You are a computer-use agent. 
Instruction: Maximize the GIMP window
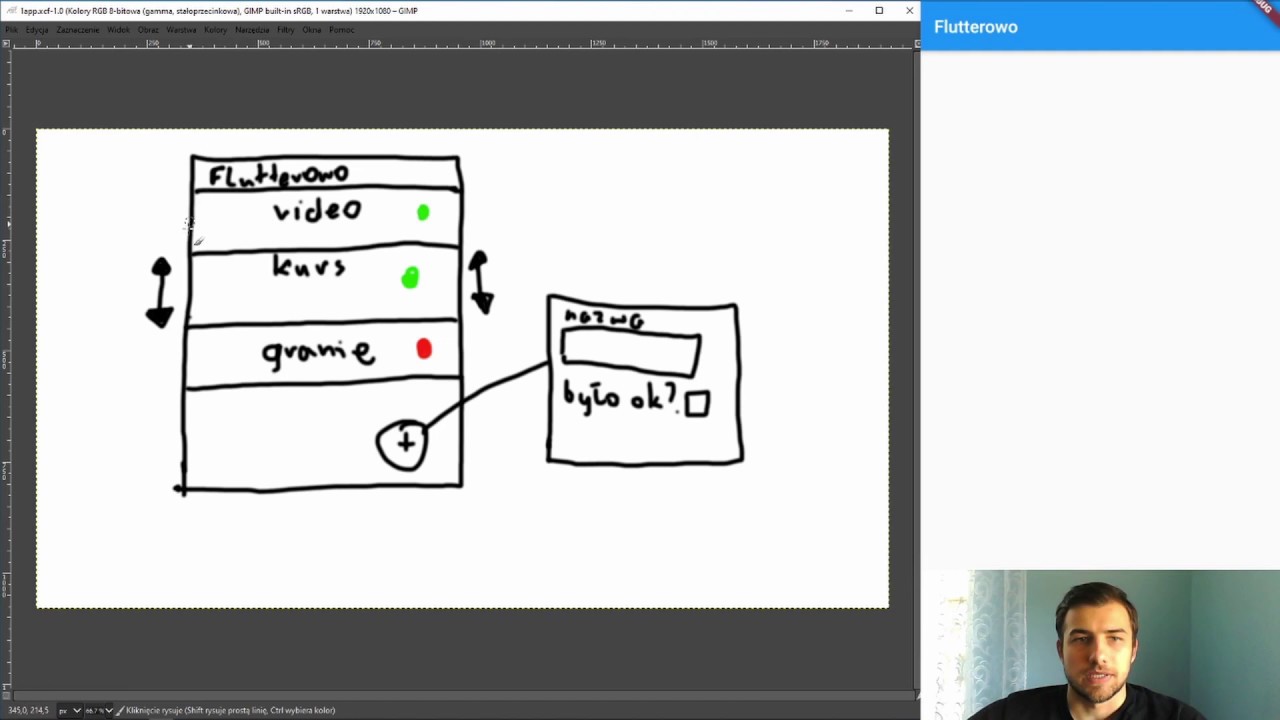(x=879, y=11)
